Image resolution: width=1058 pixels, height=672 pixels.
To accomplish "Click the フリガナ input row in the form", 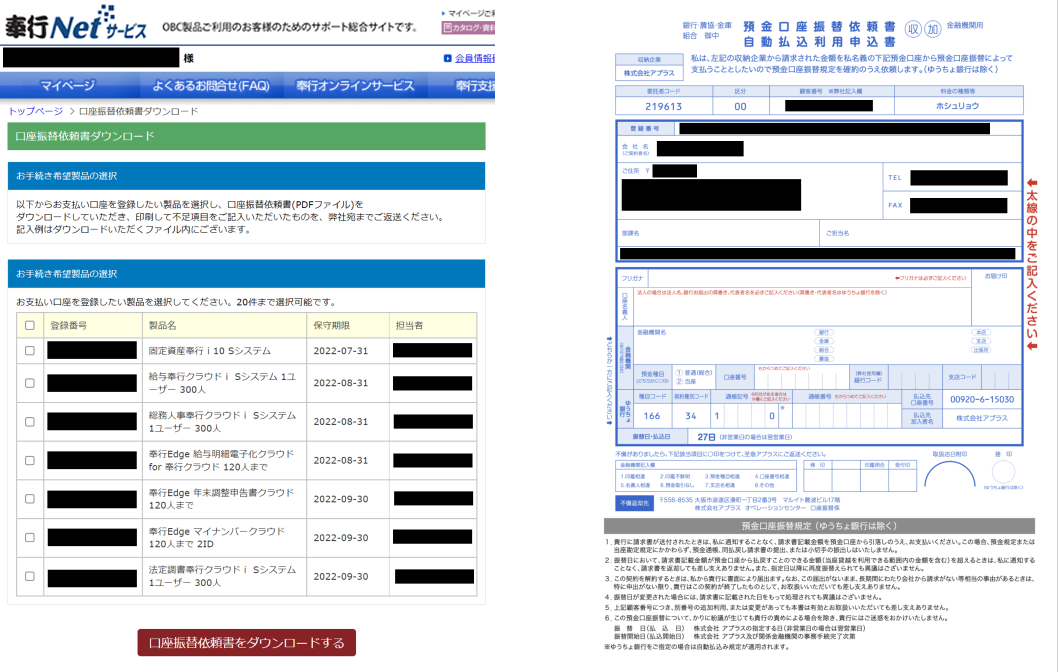I will pyautogui.click(x=794, y=278).
